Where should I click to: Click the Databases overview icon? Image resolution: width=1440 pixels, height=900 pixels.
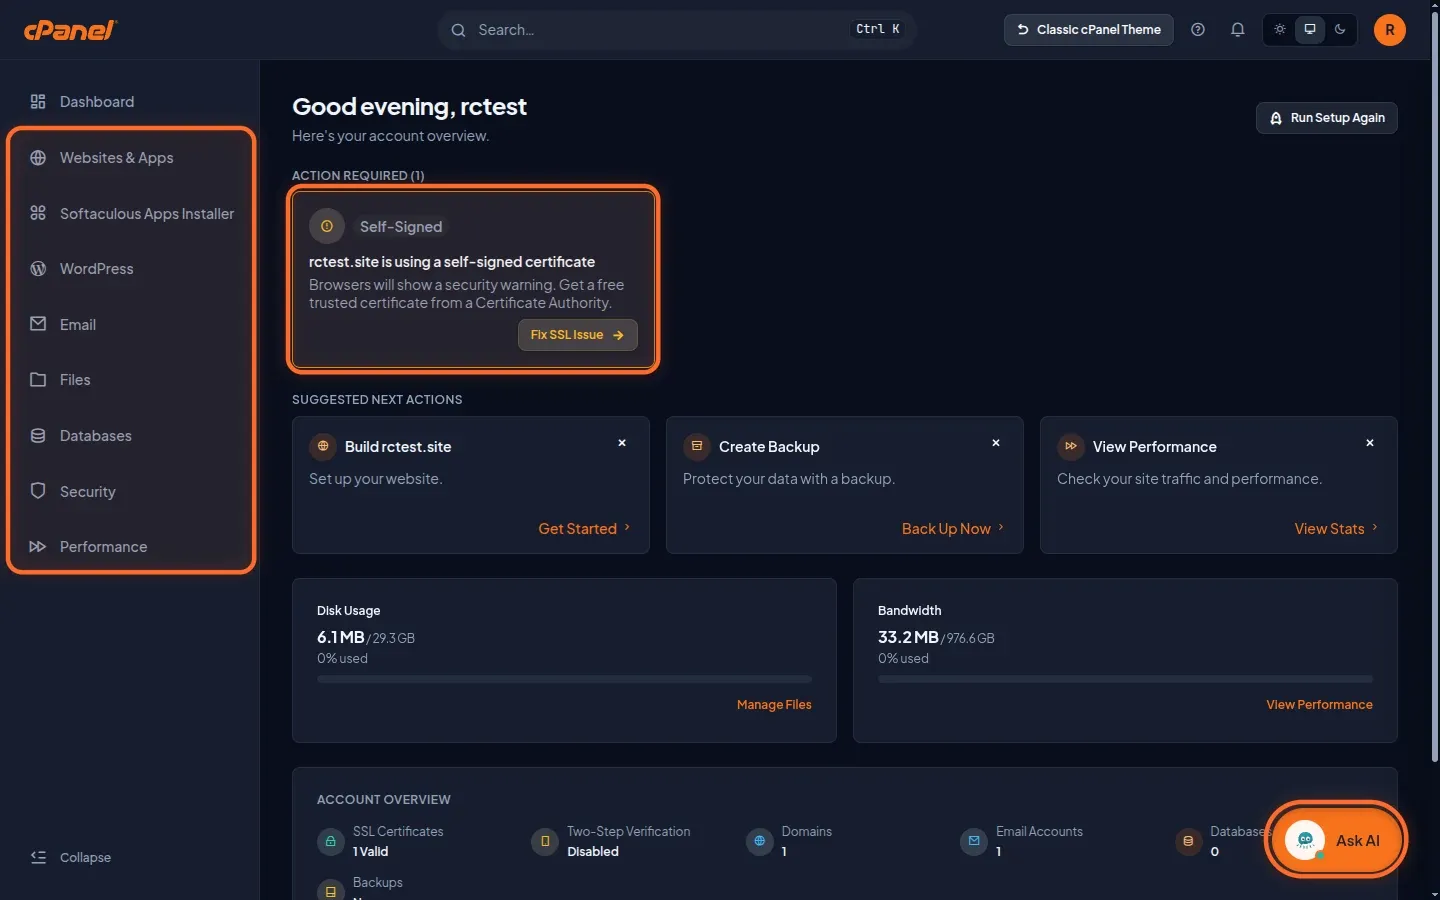1188,842
